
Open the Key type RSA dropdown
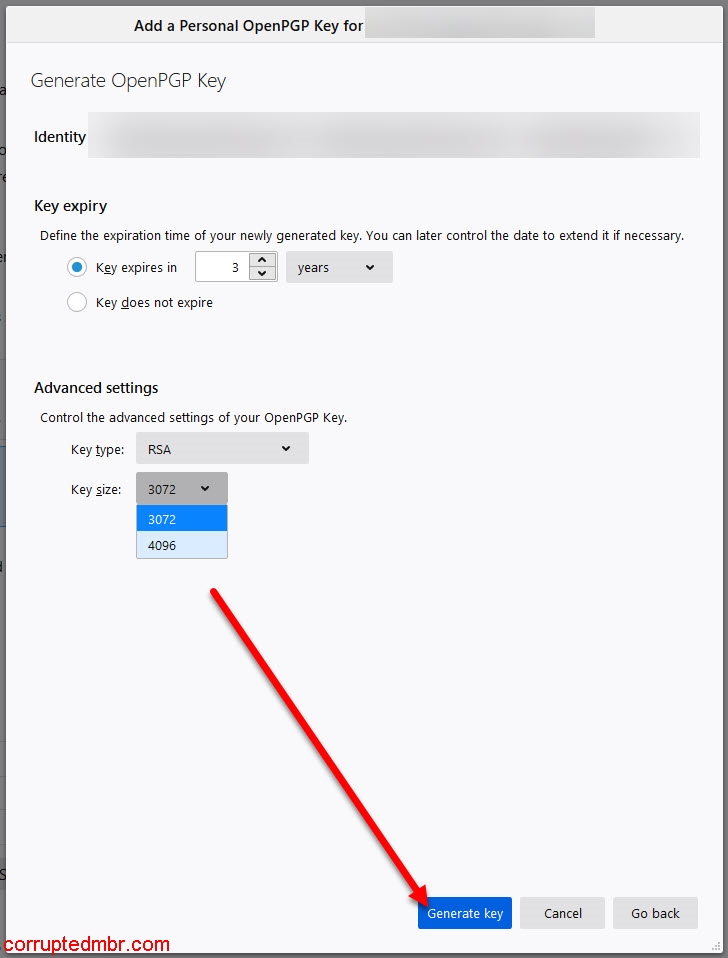tap(221, 449)
